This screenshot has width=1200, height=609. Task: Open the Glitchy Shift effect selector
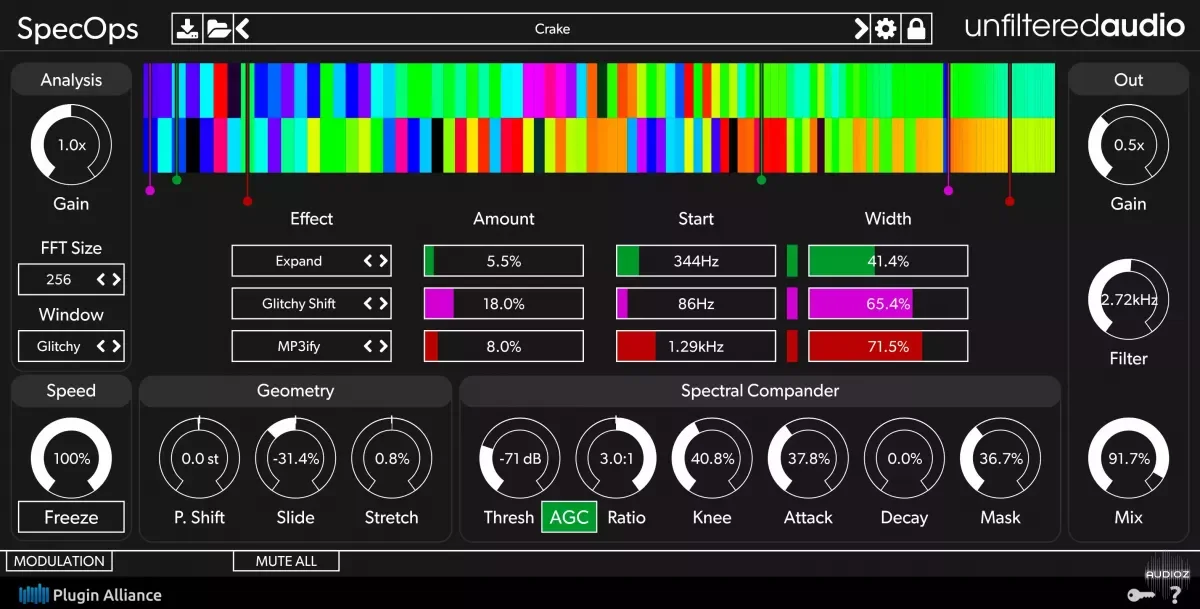[x=311, y=303]
